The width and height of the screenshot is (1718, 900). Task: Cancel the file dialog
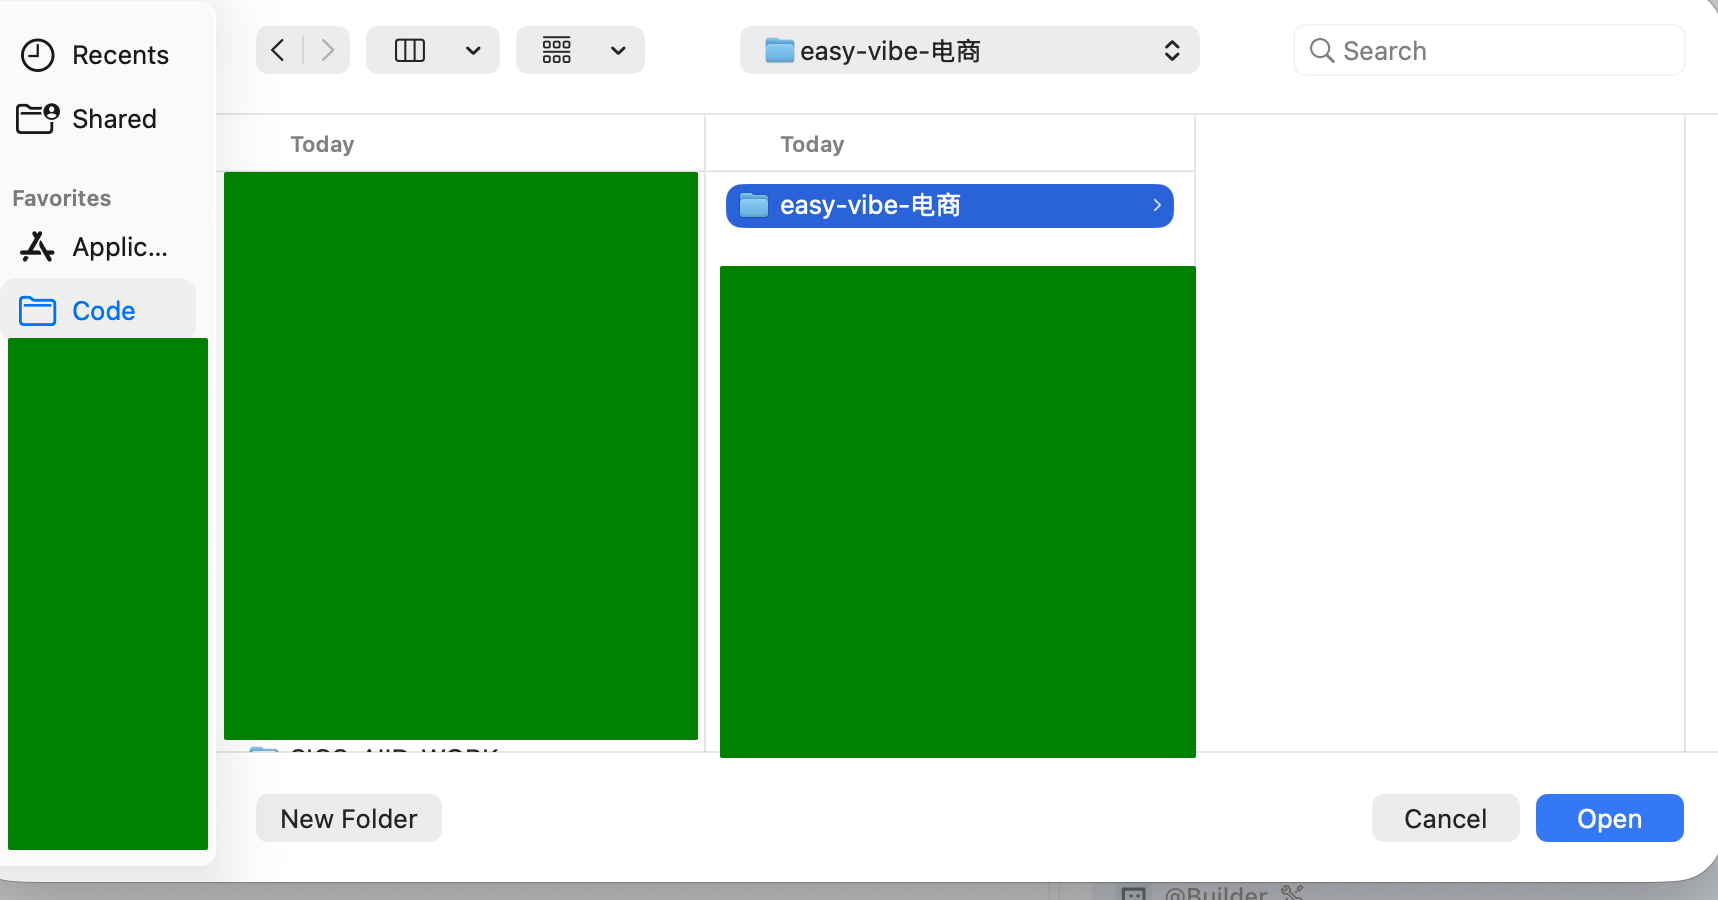(x=1445, y=818)
